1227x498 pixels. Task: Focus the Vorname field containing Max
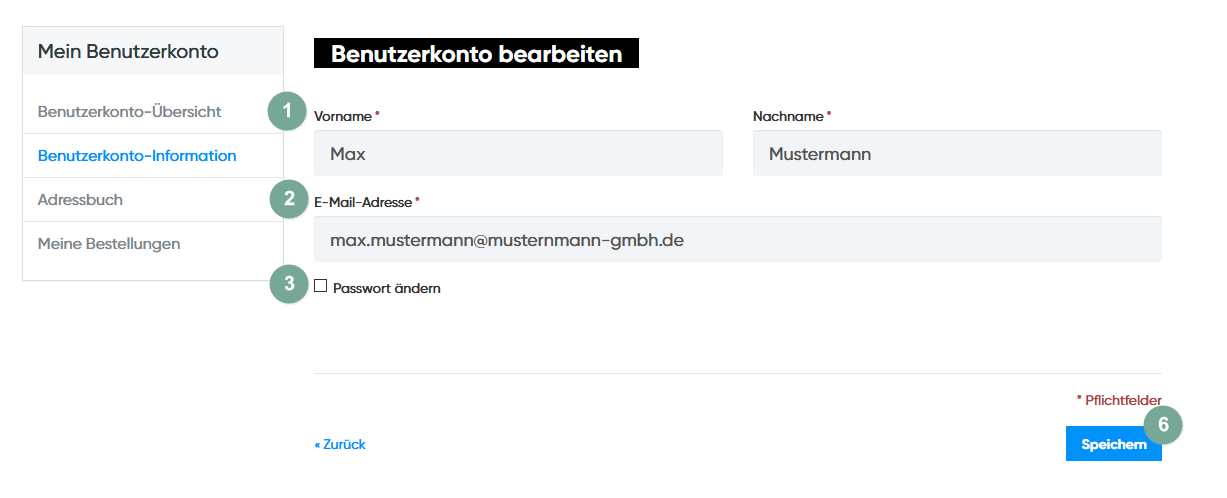click(518, 153)
